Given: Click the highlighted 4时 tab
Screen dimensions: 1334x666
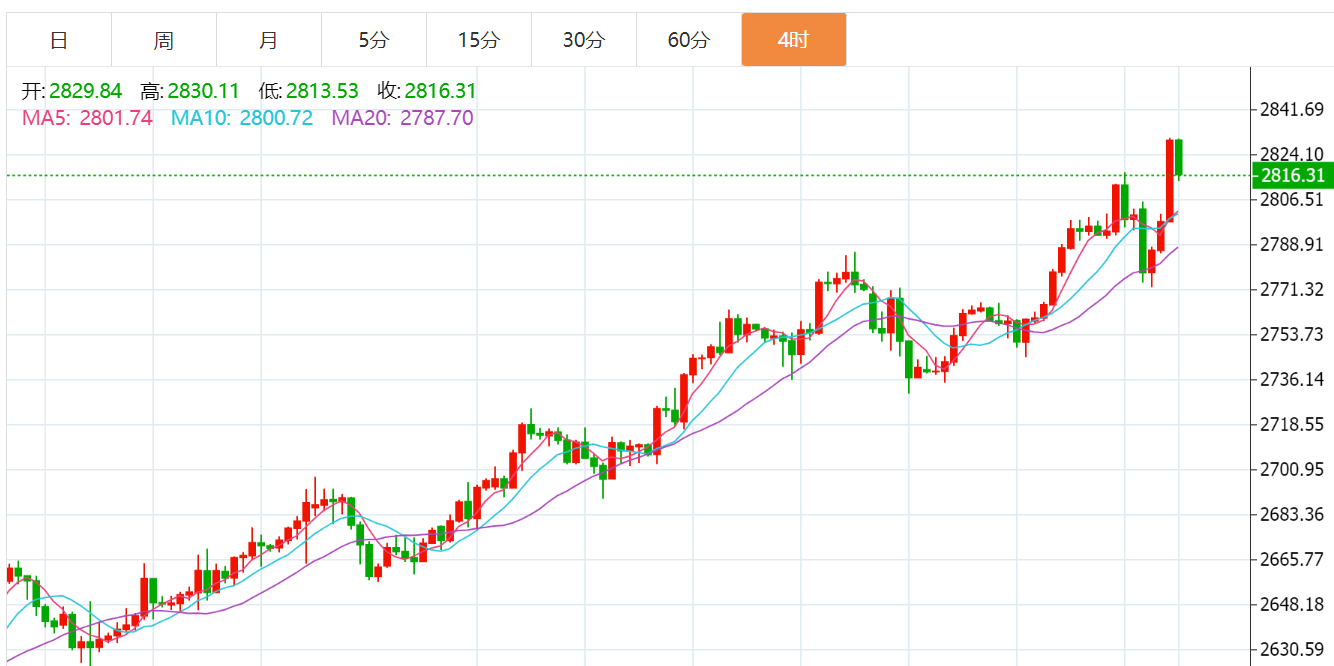Looking at the screenshot, I should pos(794,40).
